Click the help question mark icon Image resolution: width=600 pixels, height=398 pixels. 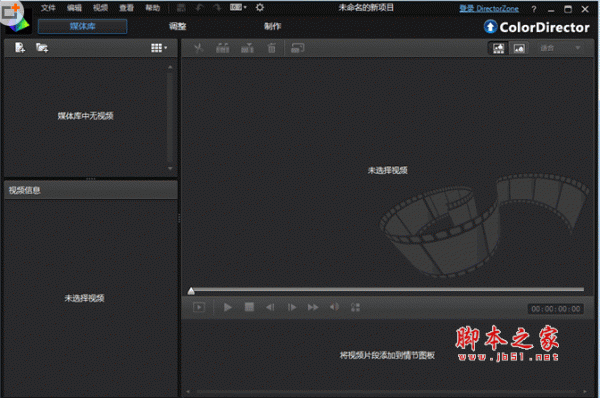[x=534, y=9]
